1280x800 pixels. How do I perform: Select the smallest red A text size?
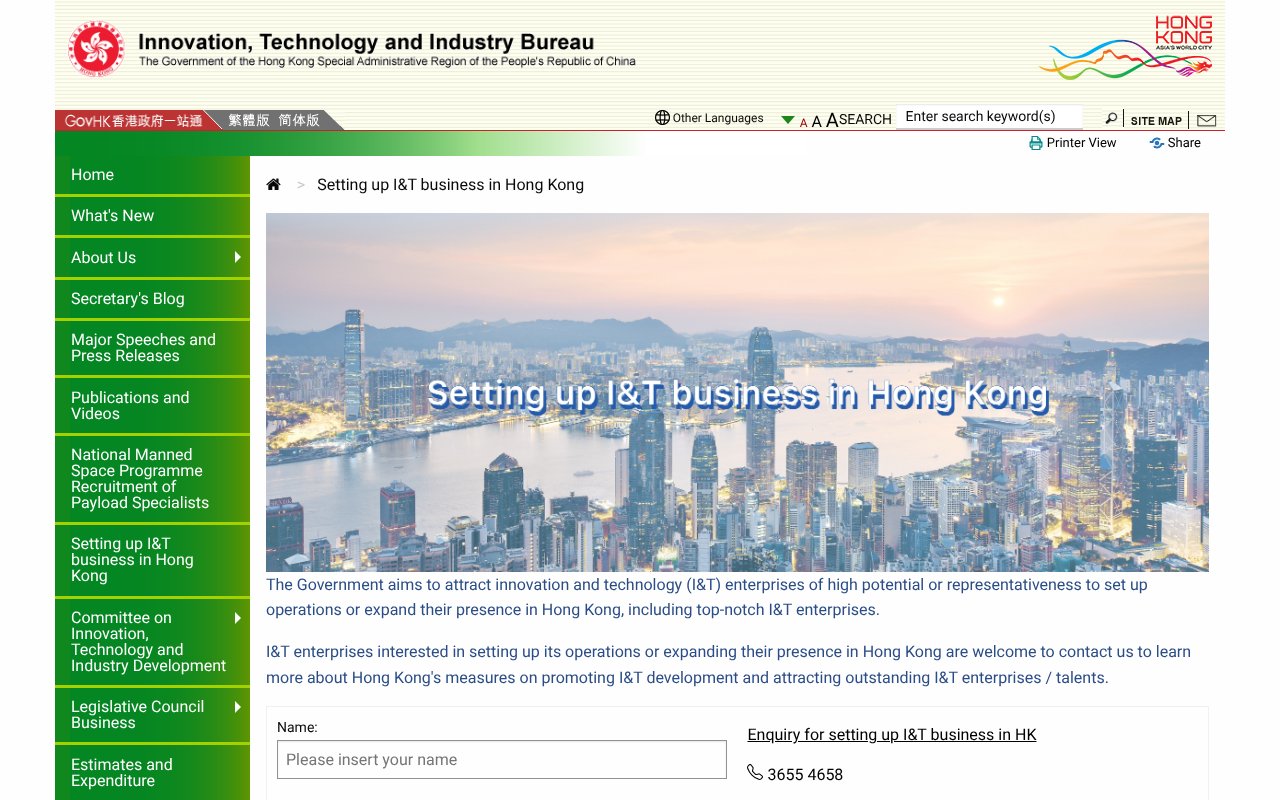coord(803,122)
